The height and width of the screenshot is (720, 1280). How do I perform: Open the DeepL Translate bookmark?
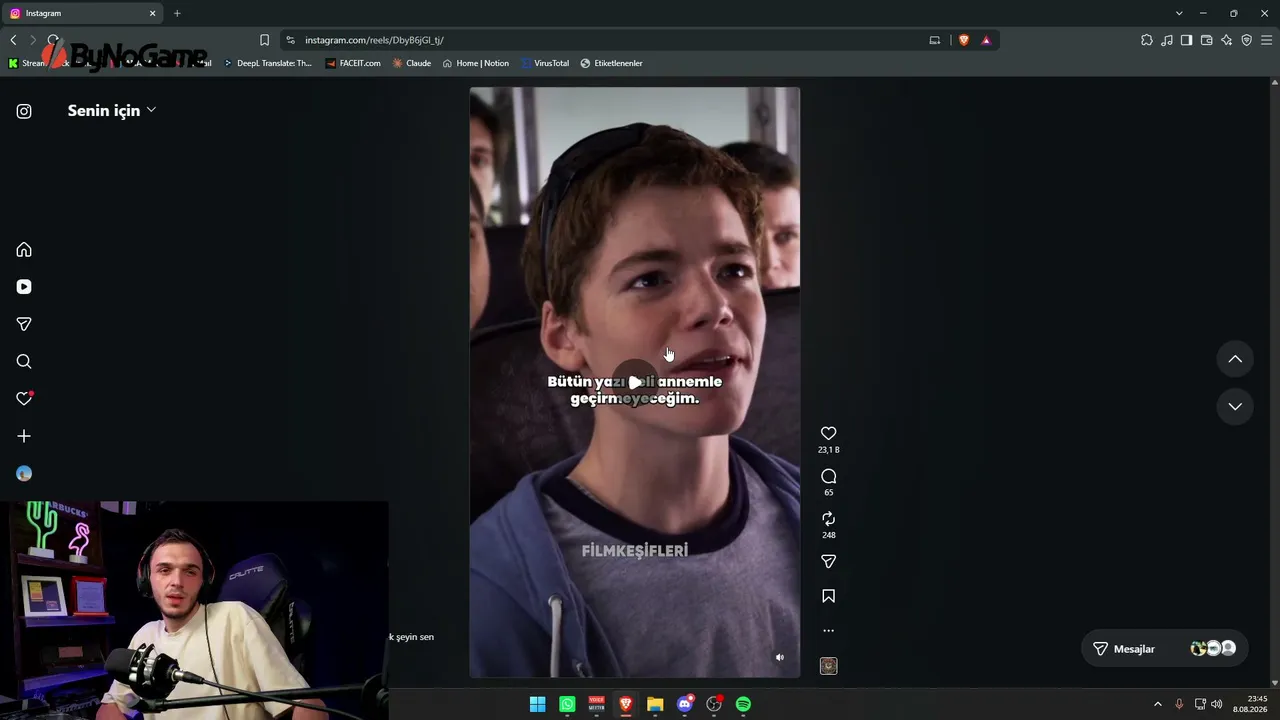267,63
